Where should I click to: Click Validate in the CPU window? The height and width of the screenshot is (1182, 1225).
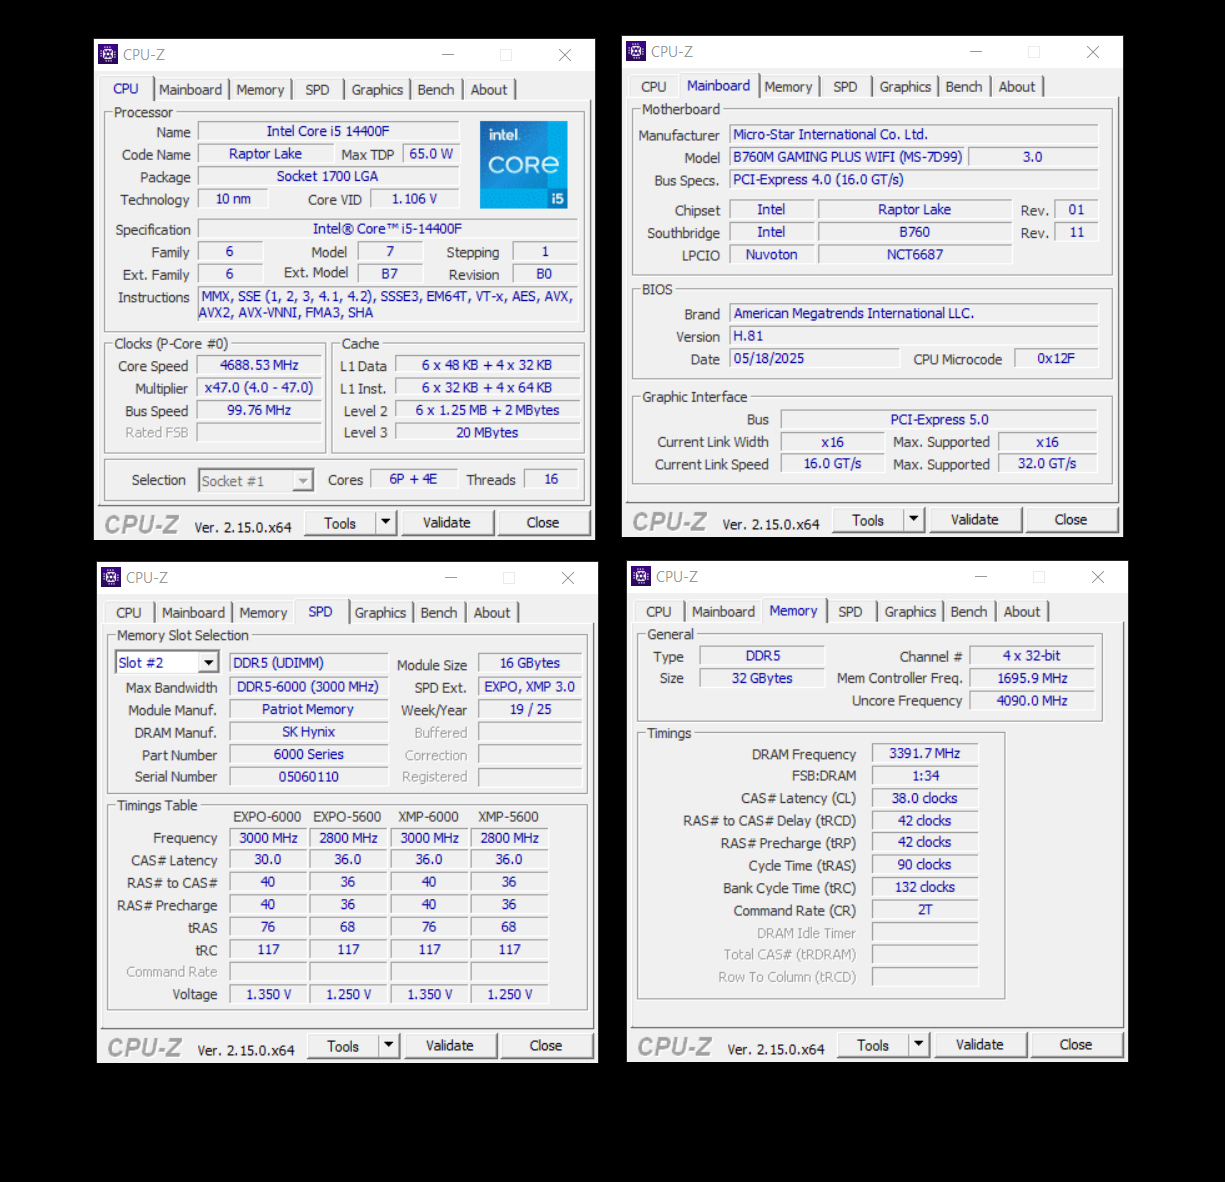pyautogui.click(x=446, y=522)
